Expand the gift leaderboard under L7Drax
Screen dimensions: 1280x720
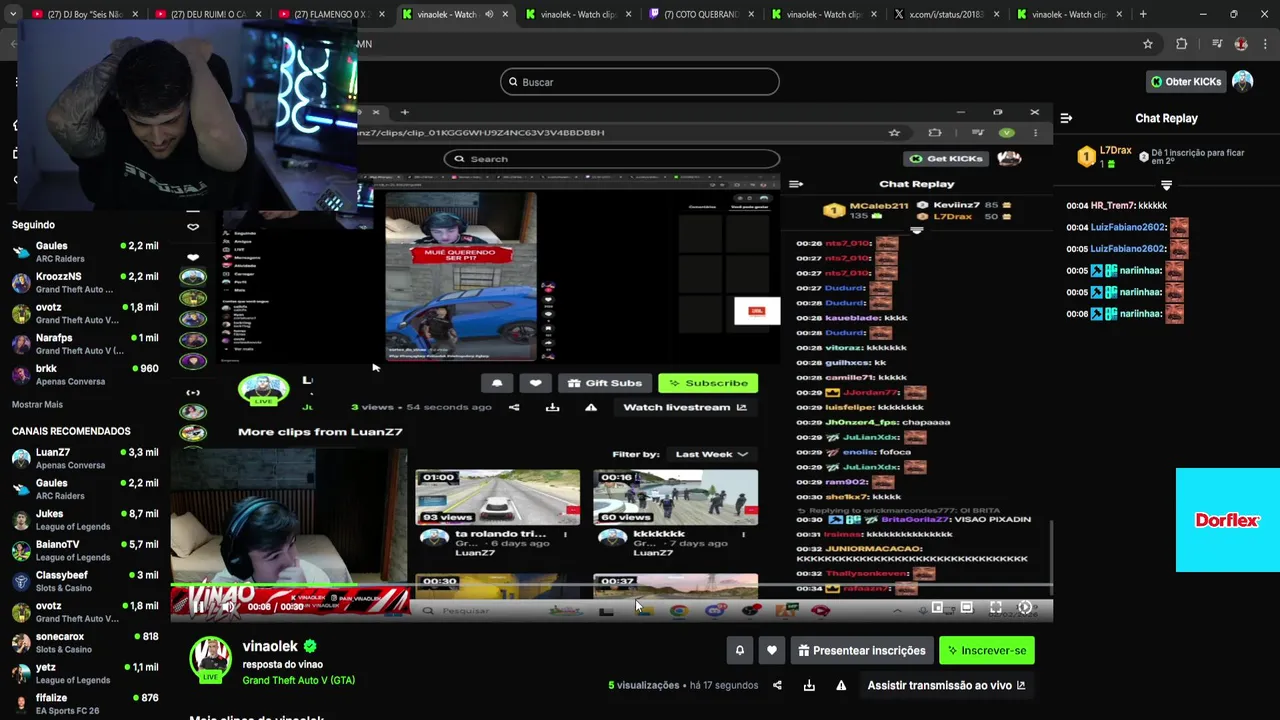1166,186
